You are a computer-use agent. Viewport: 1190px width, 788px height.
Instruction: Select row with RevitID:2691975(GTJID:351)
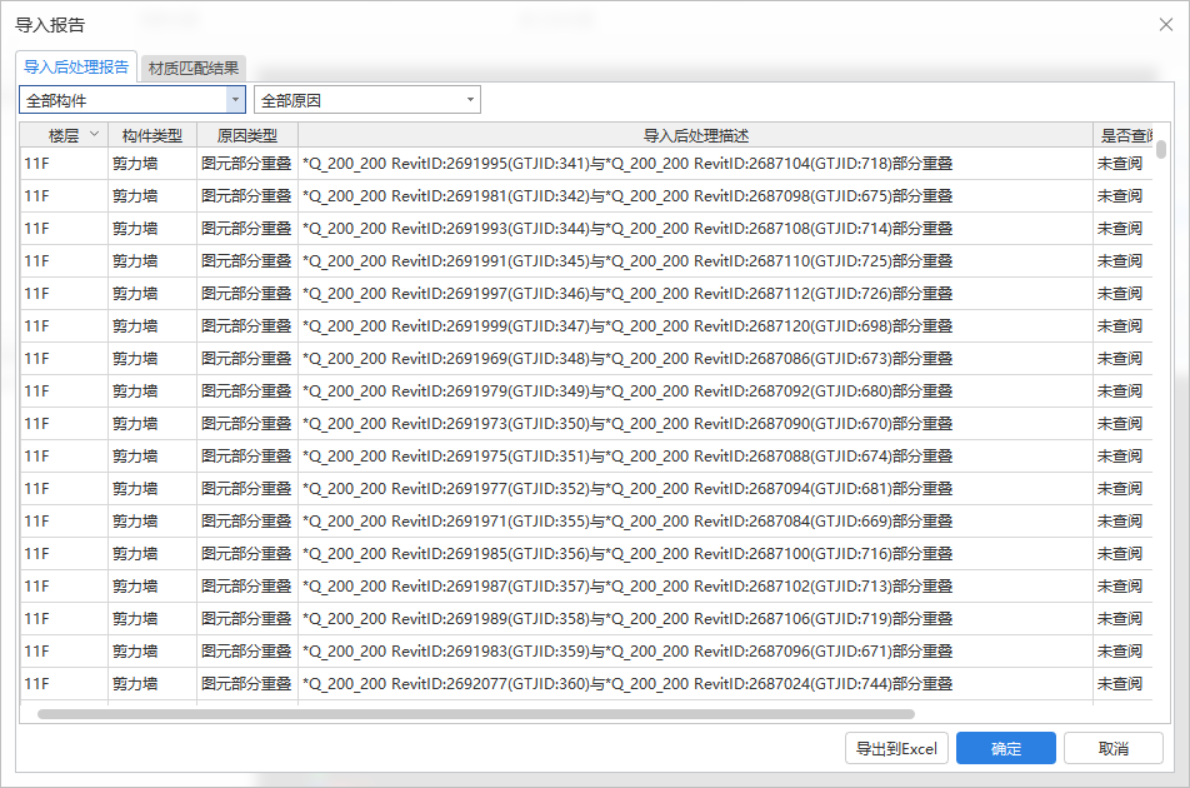pos(586,456)
